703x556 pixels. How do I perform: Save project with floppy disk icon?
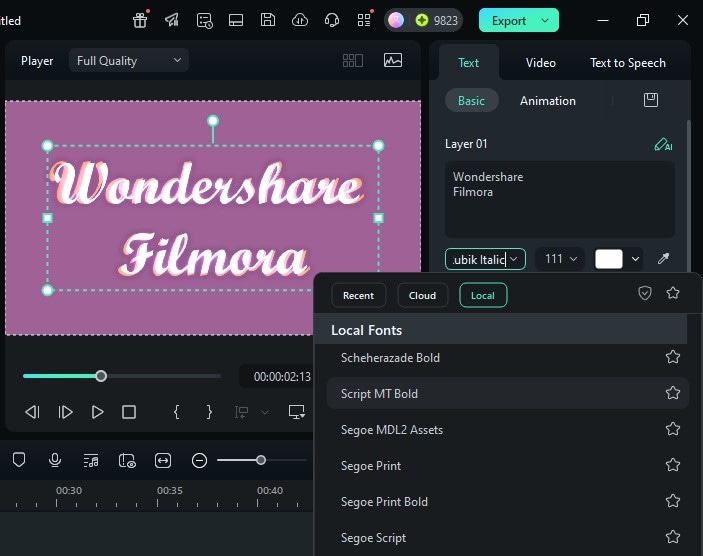(268, 20)
